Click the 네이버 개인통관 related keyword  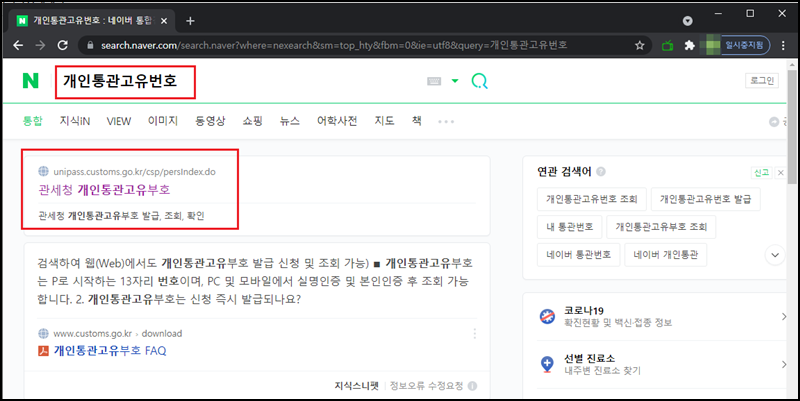(x=665, y=255)
